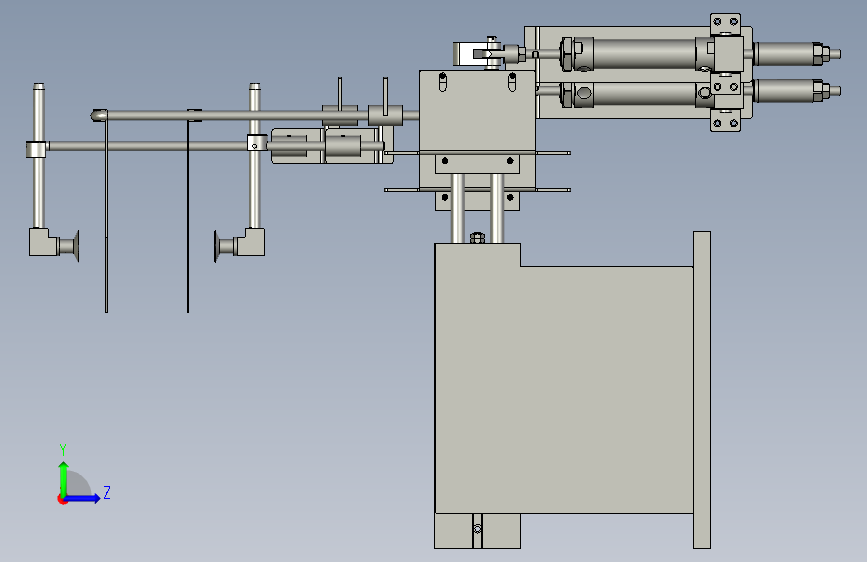The image size is (867, 562).
Task: Click the blue Z axis arrow of triad
Action: click(83, 498)
